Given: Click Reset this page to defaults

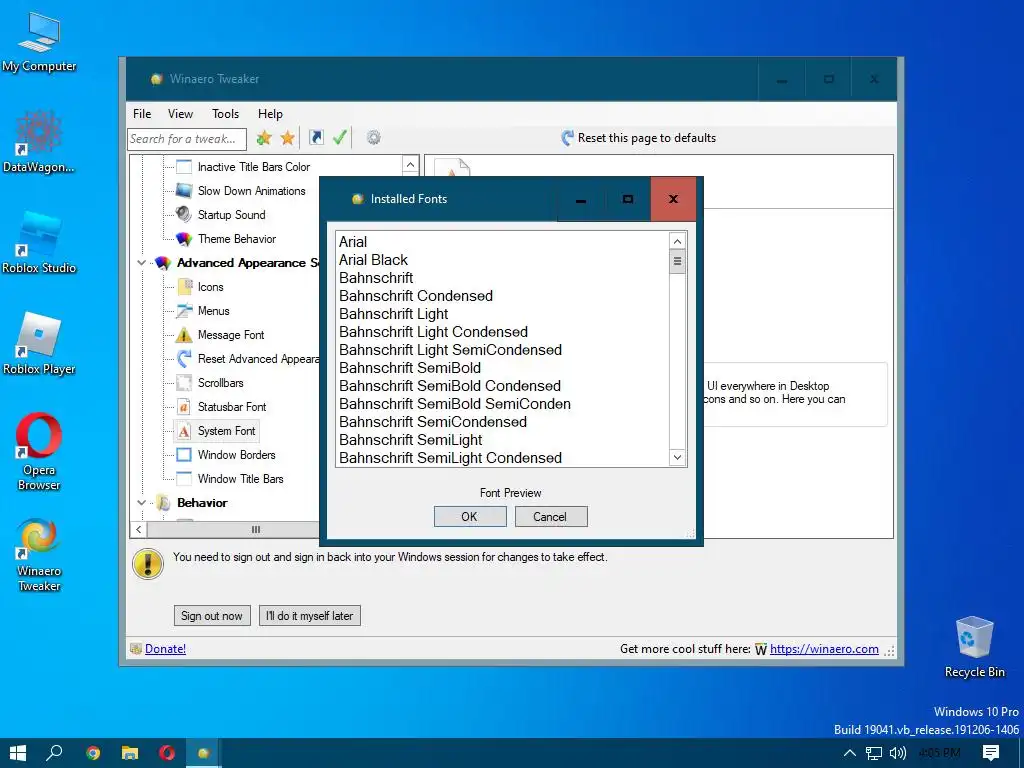Looking at the screenshot, I should coord(639,138).
